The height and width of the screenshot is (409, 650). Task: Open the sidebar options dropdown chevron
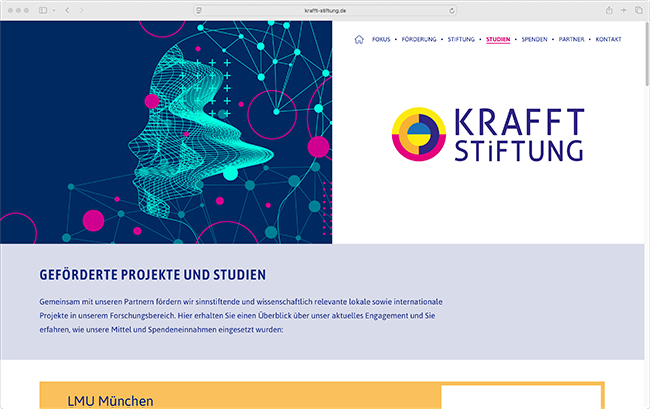click(54, 10)
